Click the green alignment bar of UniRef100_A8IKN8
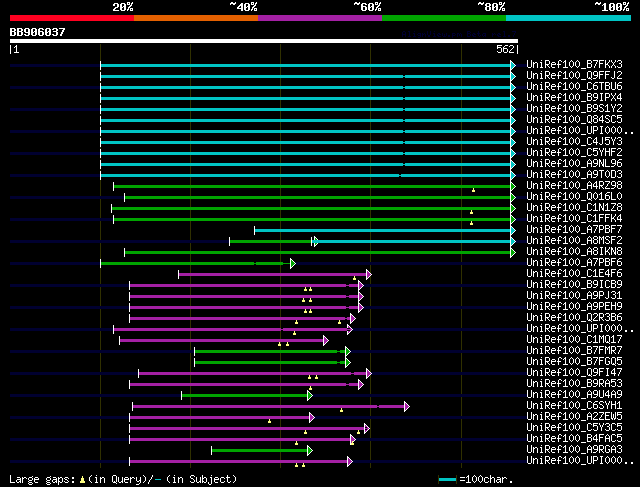This screenshot has height=487, width=640. tap(317, 253)
